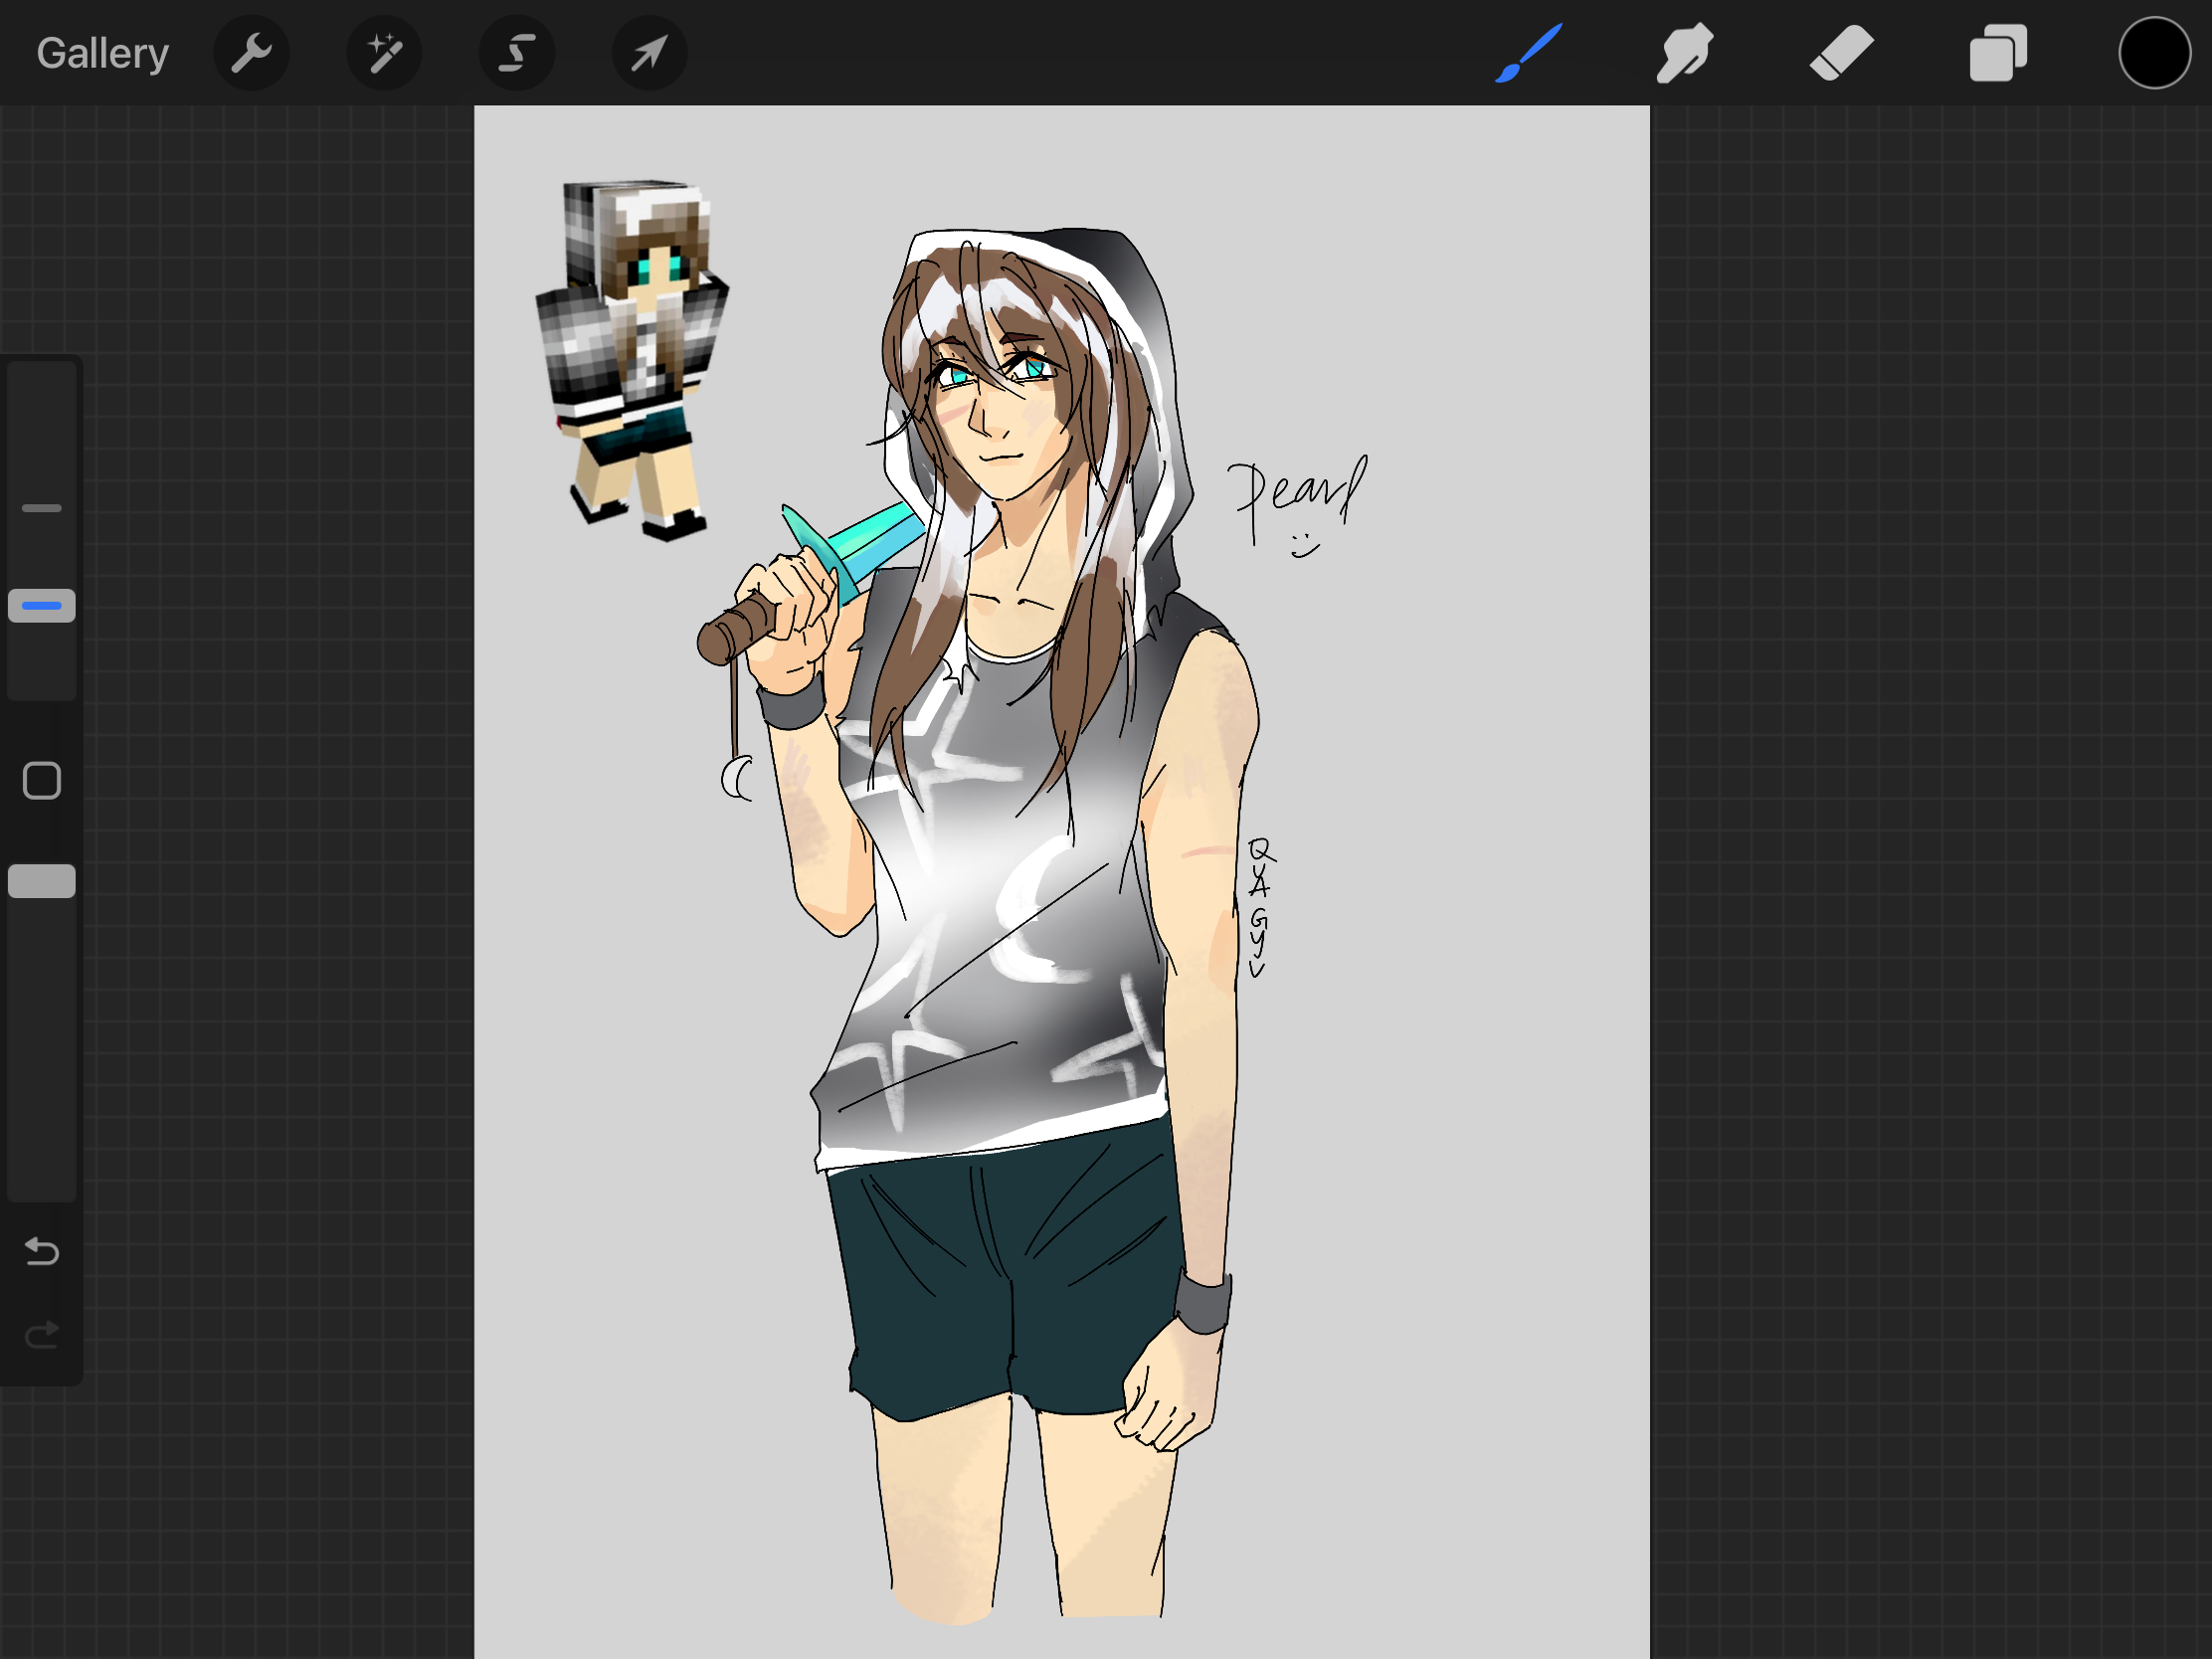Tap the brush size slider handle
The height and width of the screenshot is (1659, 2212).
[x=42, y=606]
